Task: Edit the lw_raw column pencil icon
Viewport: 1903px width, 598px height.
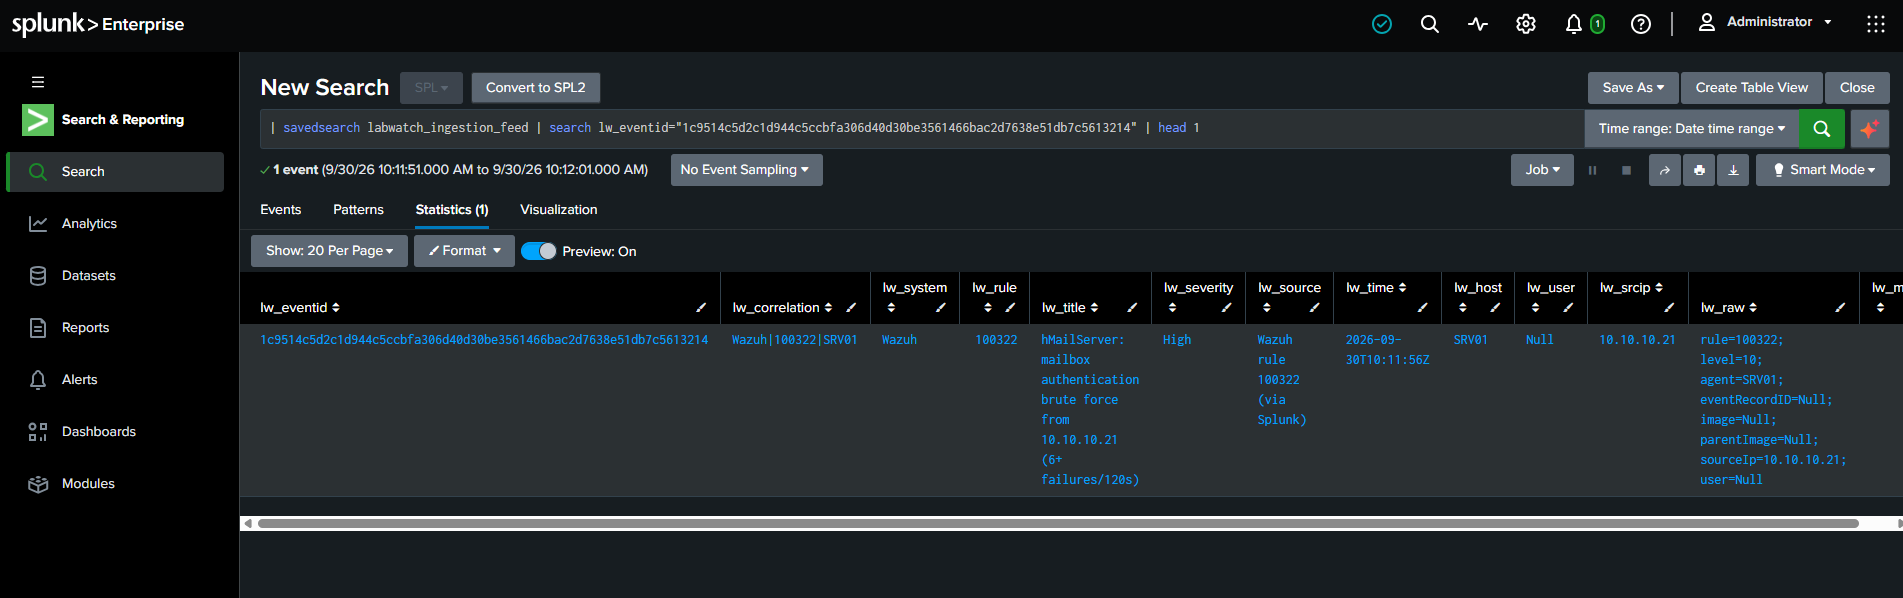Action: 1840,308
